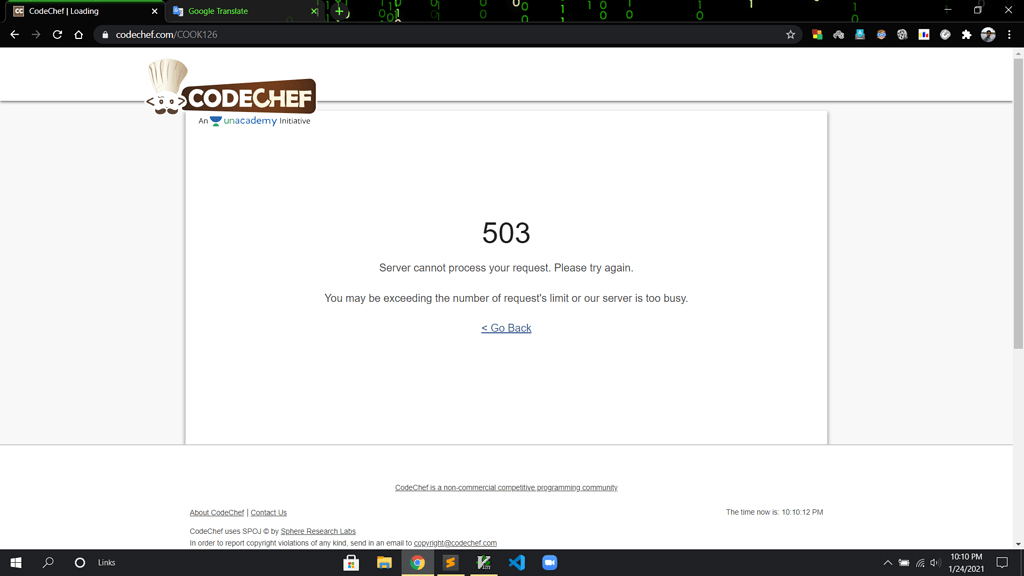Open the Windows Start menu
Viewport: 1024px width, 576px height.
pyautogui.click(x=17, y=562)
